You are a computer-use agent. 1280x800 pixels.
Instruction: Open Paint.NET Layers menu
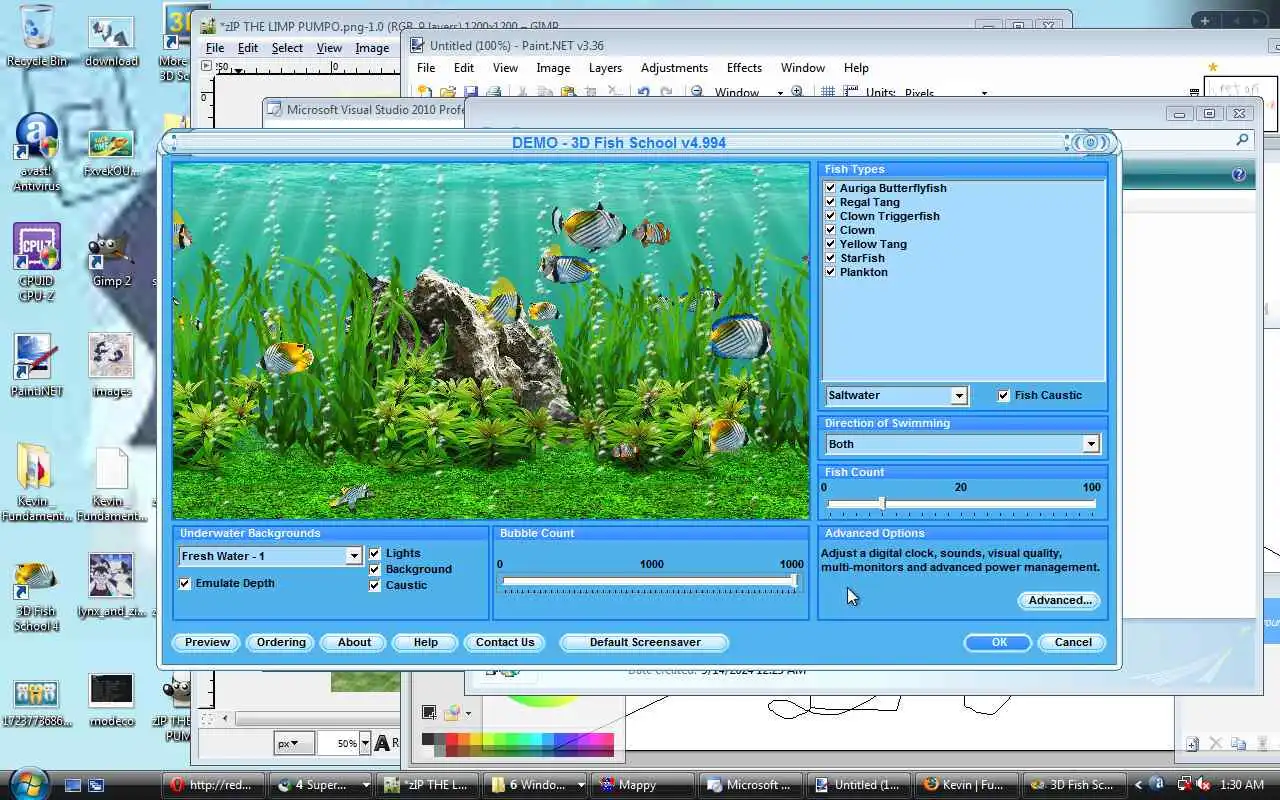click(x=605, y=68)
